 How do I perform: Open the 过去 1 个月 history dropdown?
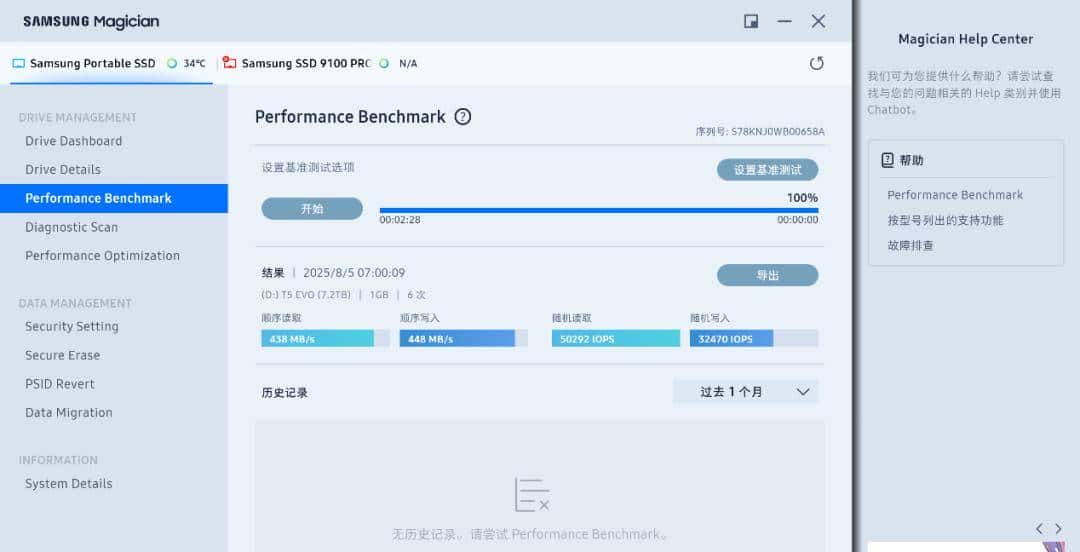746,391
